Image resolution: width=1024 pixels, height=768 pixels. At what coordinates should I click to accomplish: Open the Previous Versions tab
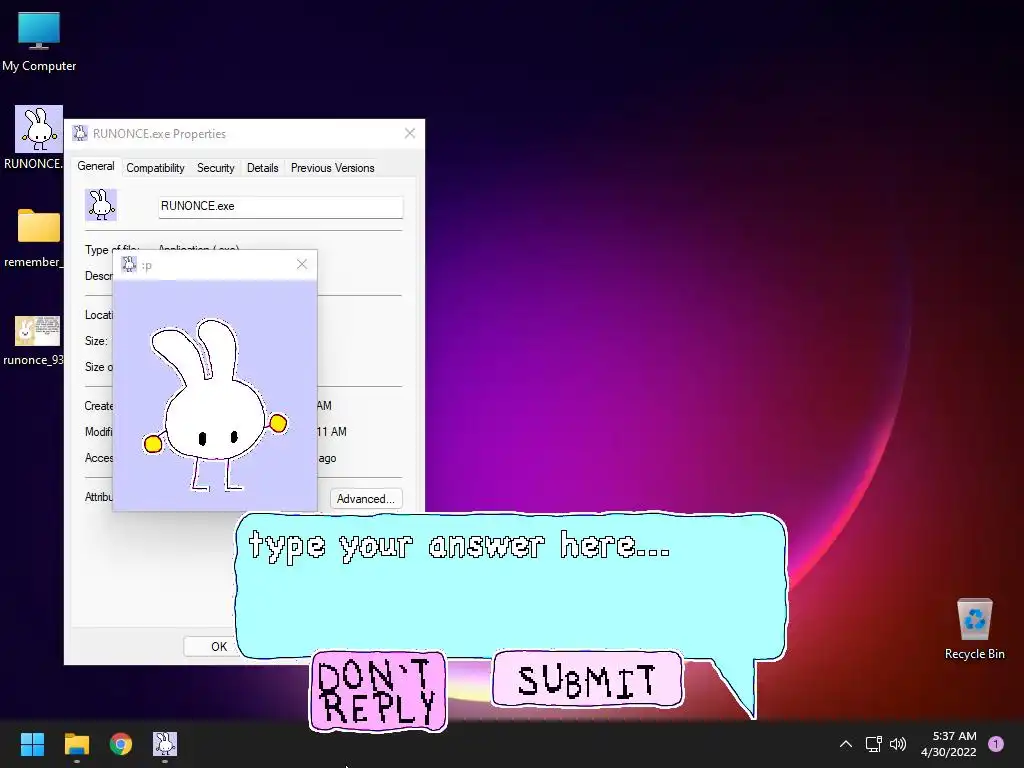point(332,168)
